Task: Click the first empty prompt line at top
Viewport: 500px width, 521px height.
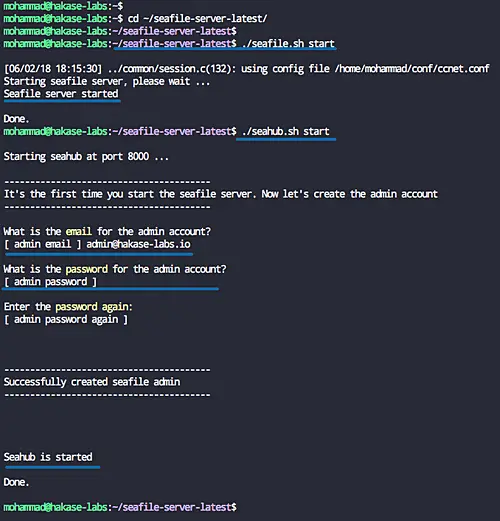Action: tap(63, 6)
